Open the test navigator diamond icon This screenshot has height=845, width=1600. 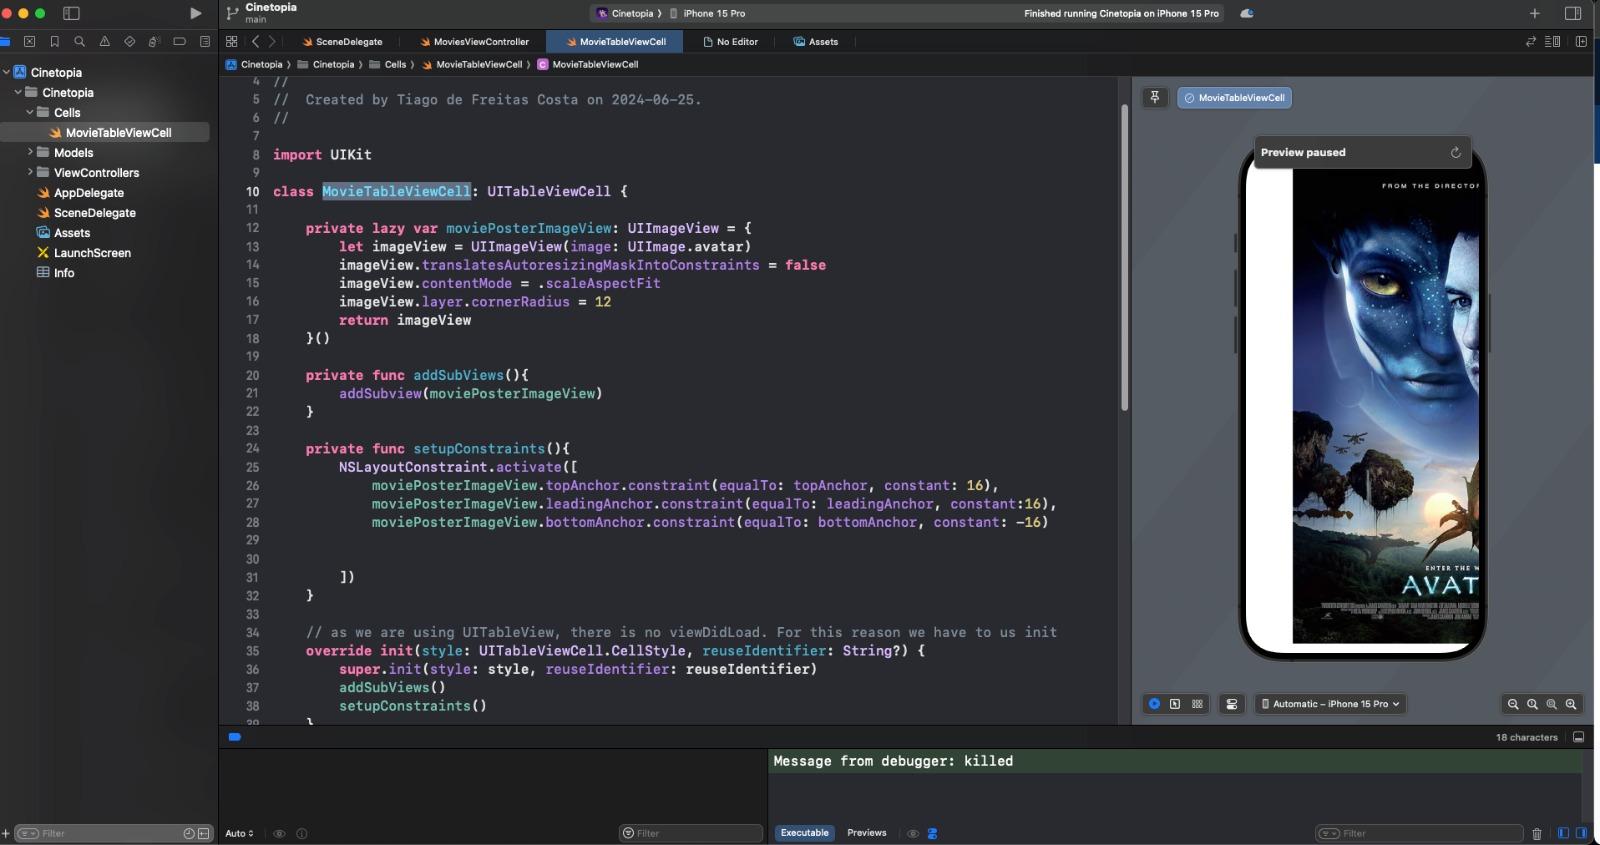coord(129,41)
